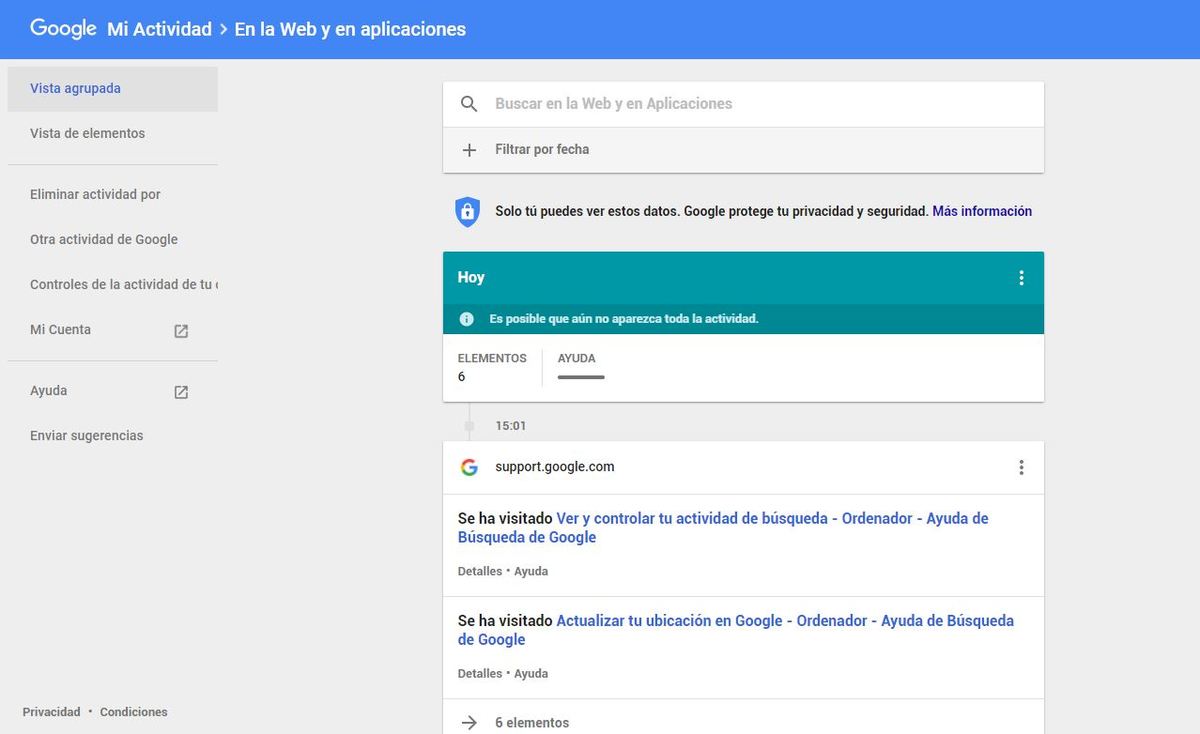Click Detalles under Actualizar tu ubicación entry
1200x734 pixels.
(480, 674)
